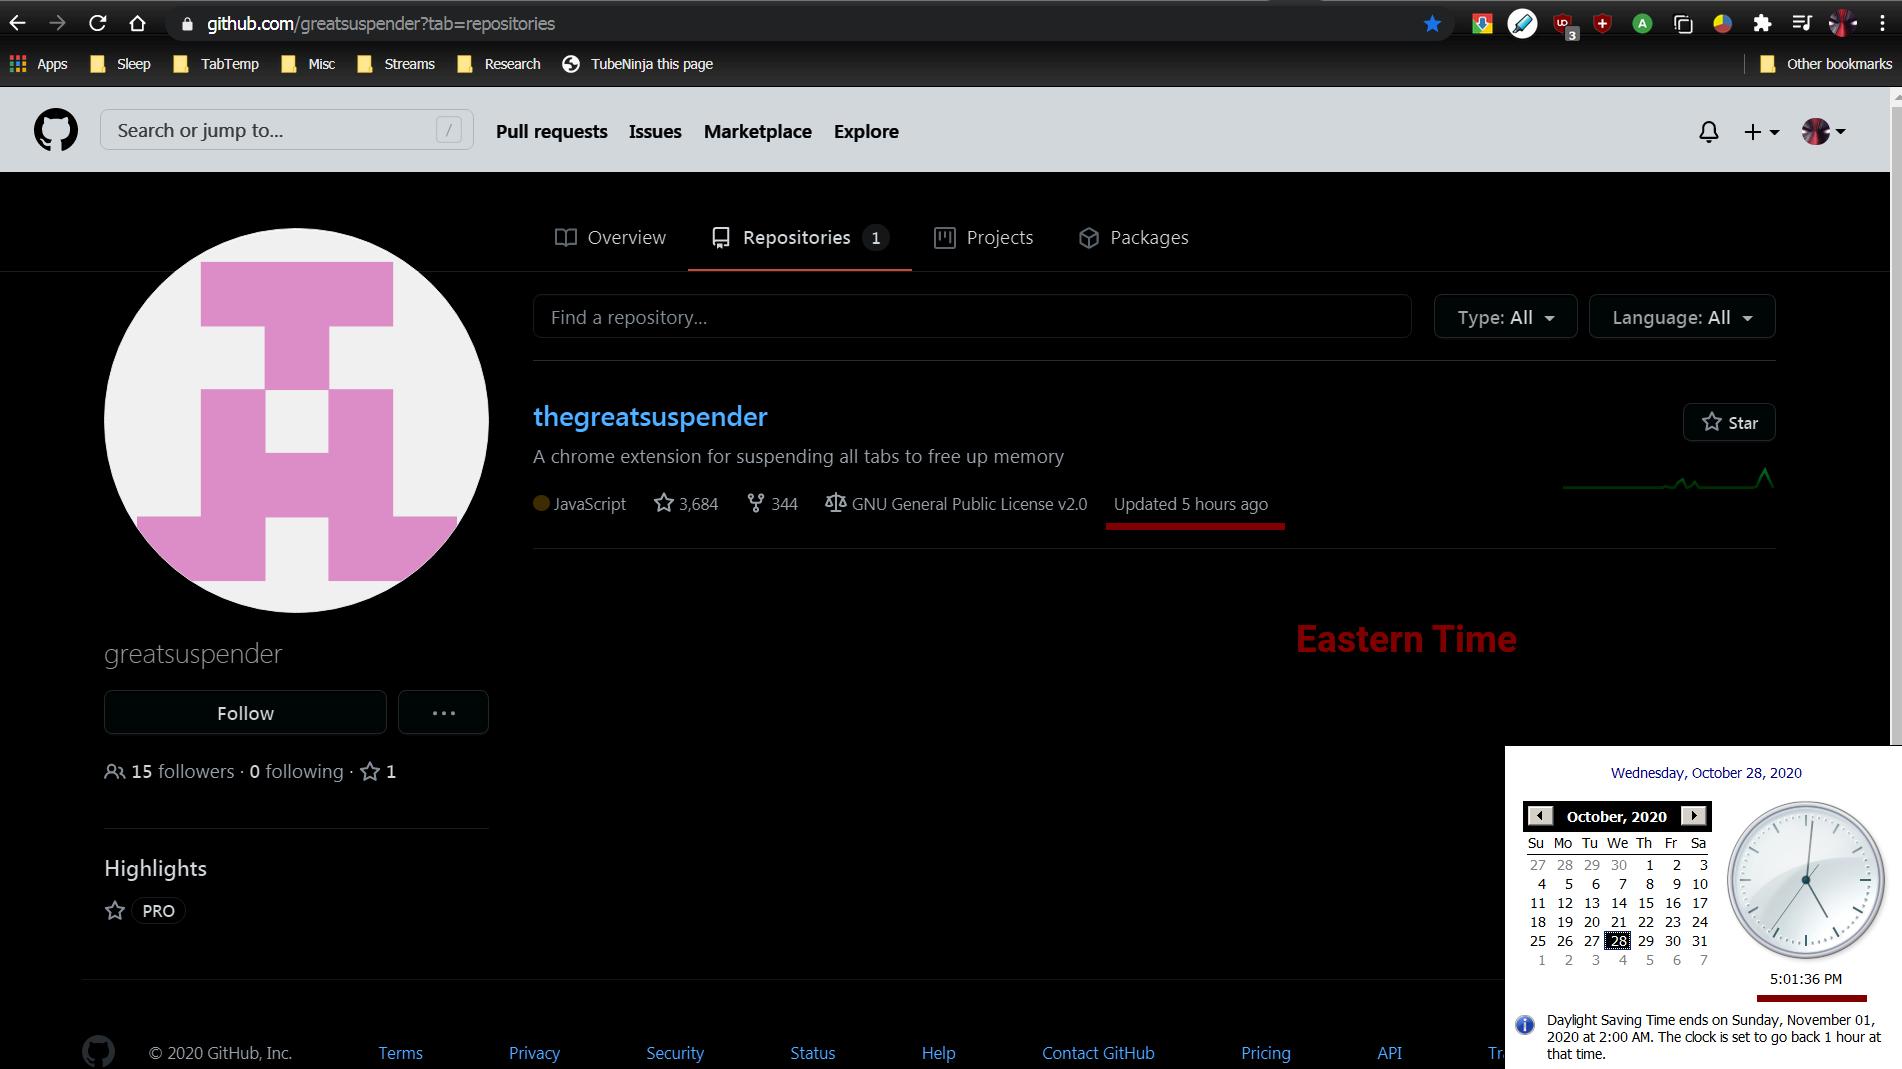Open GitHub home via the Octocat logo
This screenshot has width=1902, height=1069.
(x=56, y=130)
